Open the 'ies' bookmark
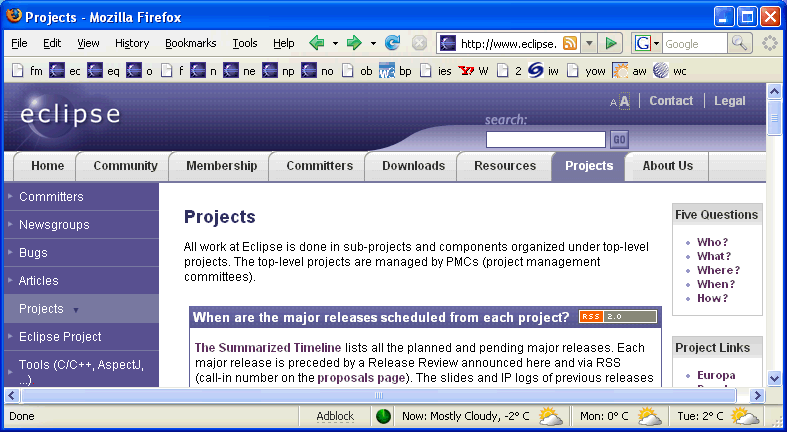This screenshot has height=432, width=787. pos(436,71)
